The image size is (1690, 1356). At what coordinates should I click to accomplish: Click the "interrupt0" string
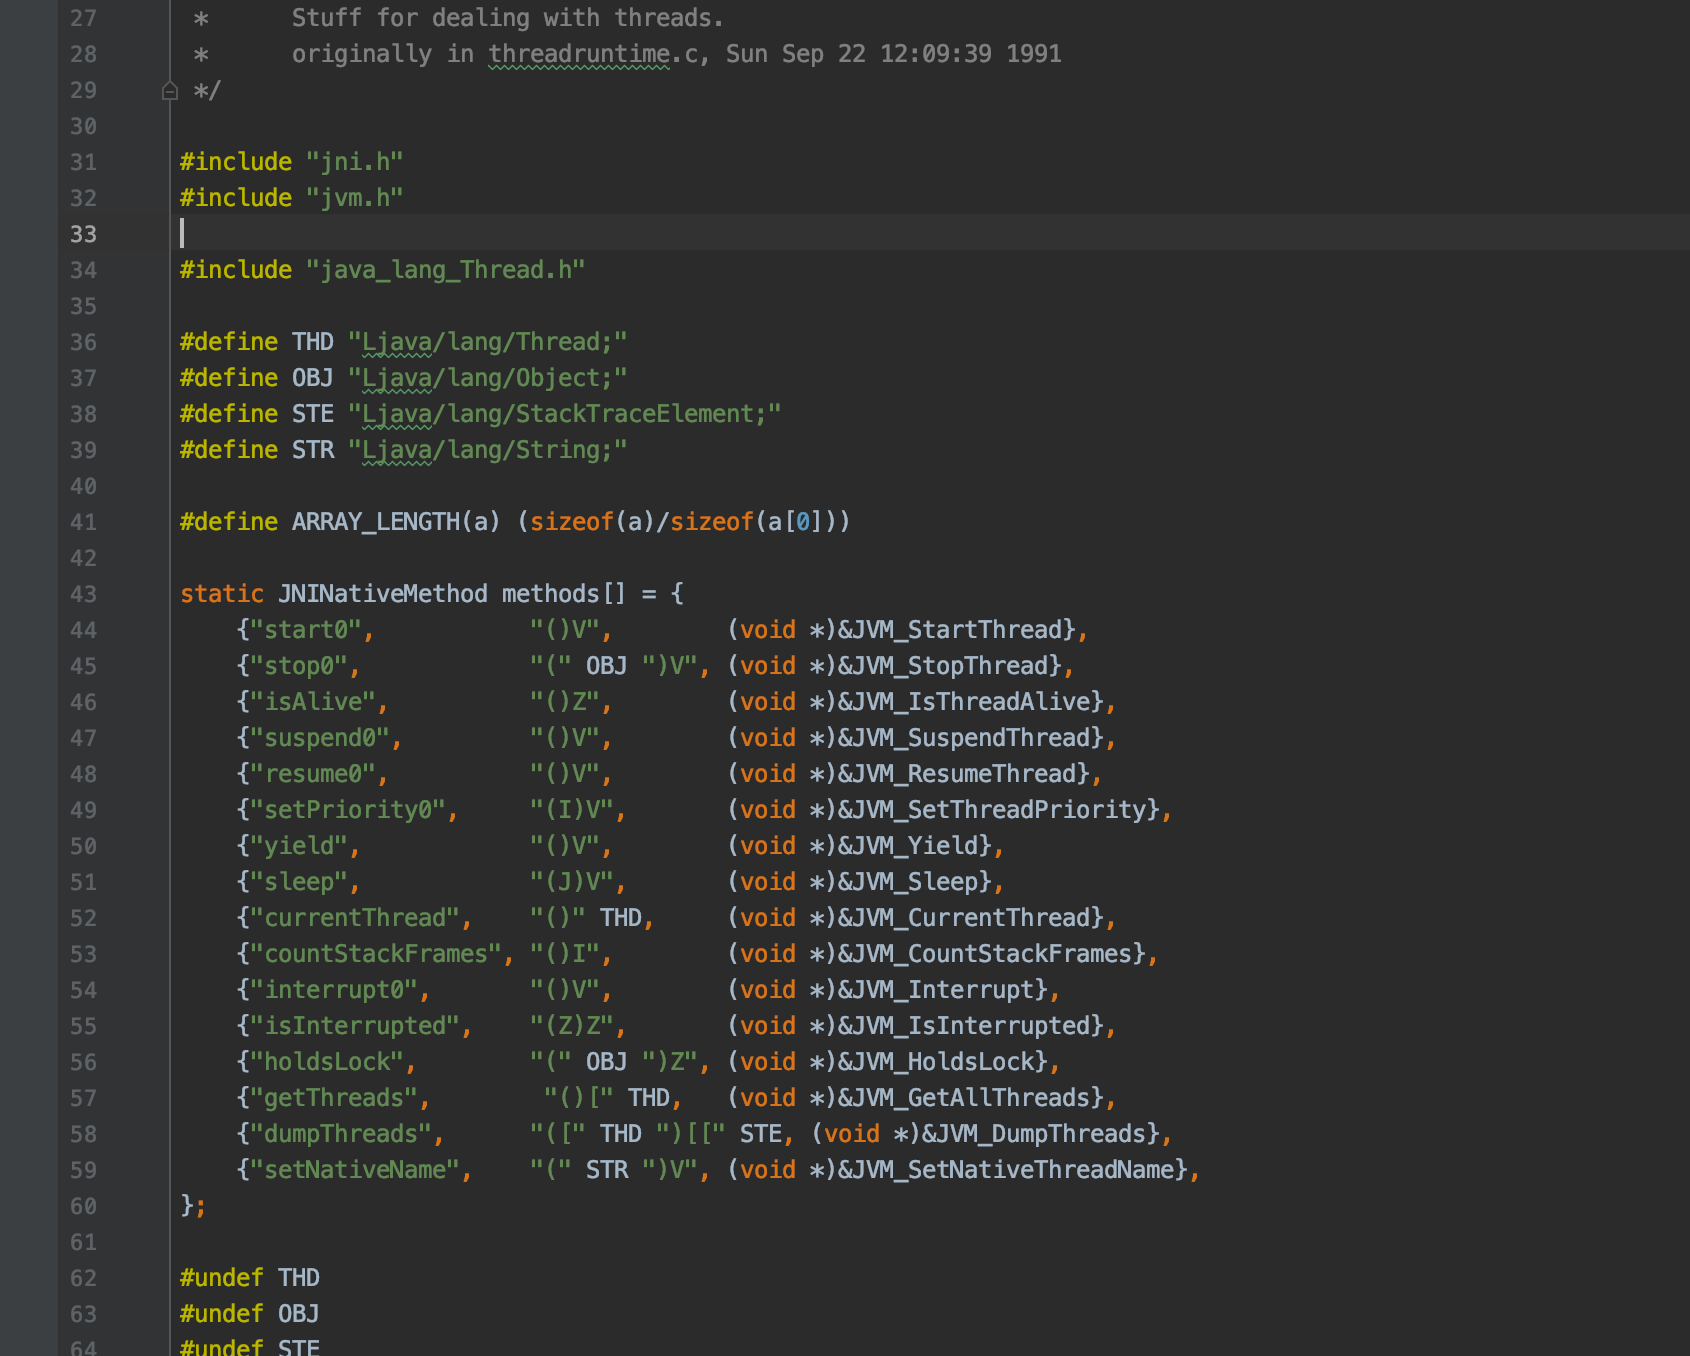pyautogui.click(x=334, y=990)
